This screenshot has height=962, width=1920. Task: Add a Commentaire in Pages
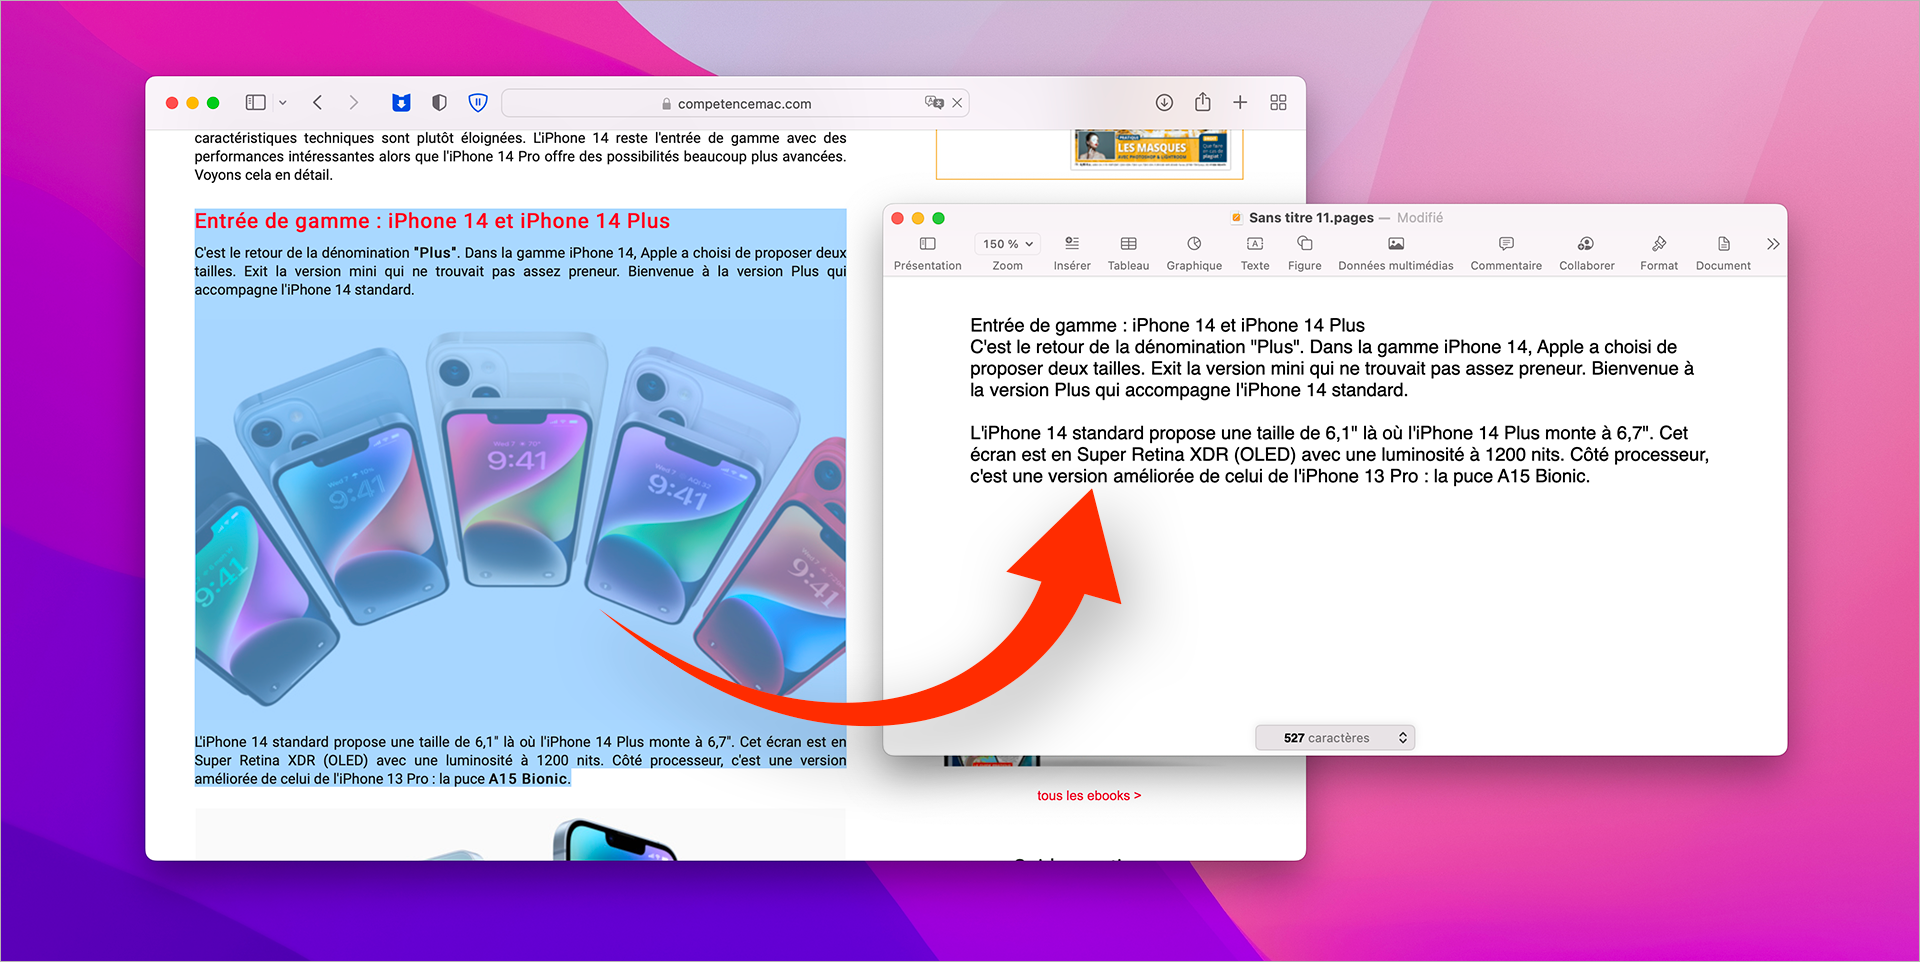click(1506, 254)
